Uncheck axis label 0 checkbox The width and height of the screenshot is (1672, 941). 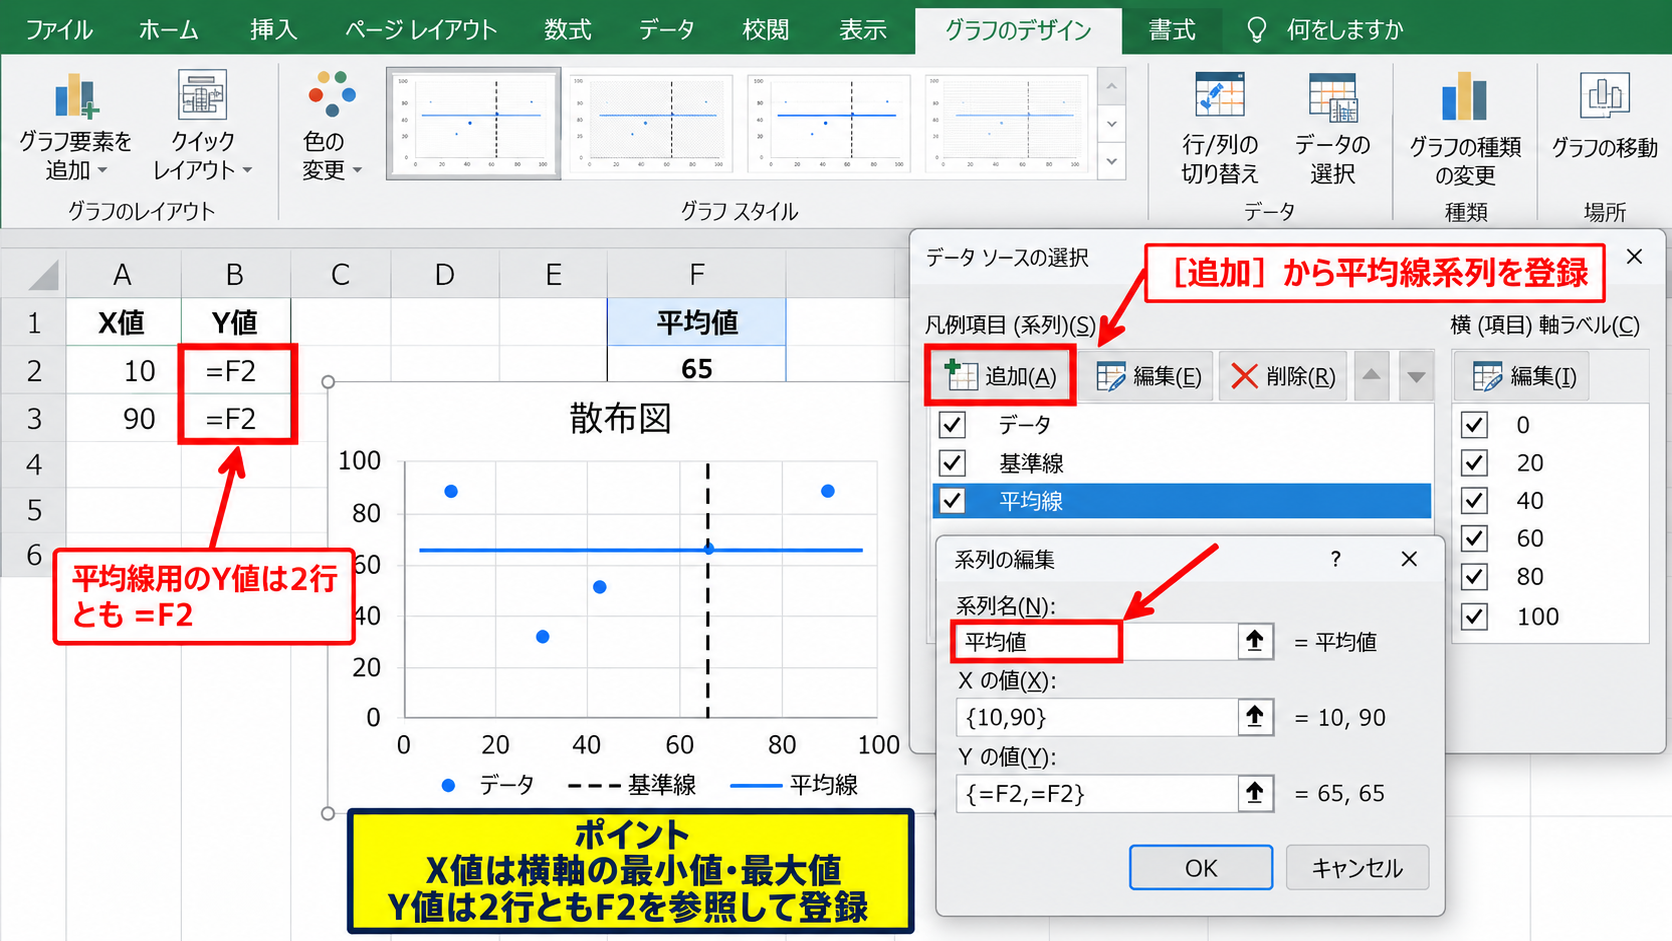pos(1474,425)
